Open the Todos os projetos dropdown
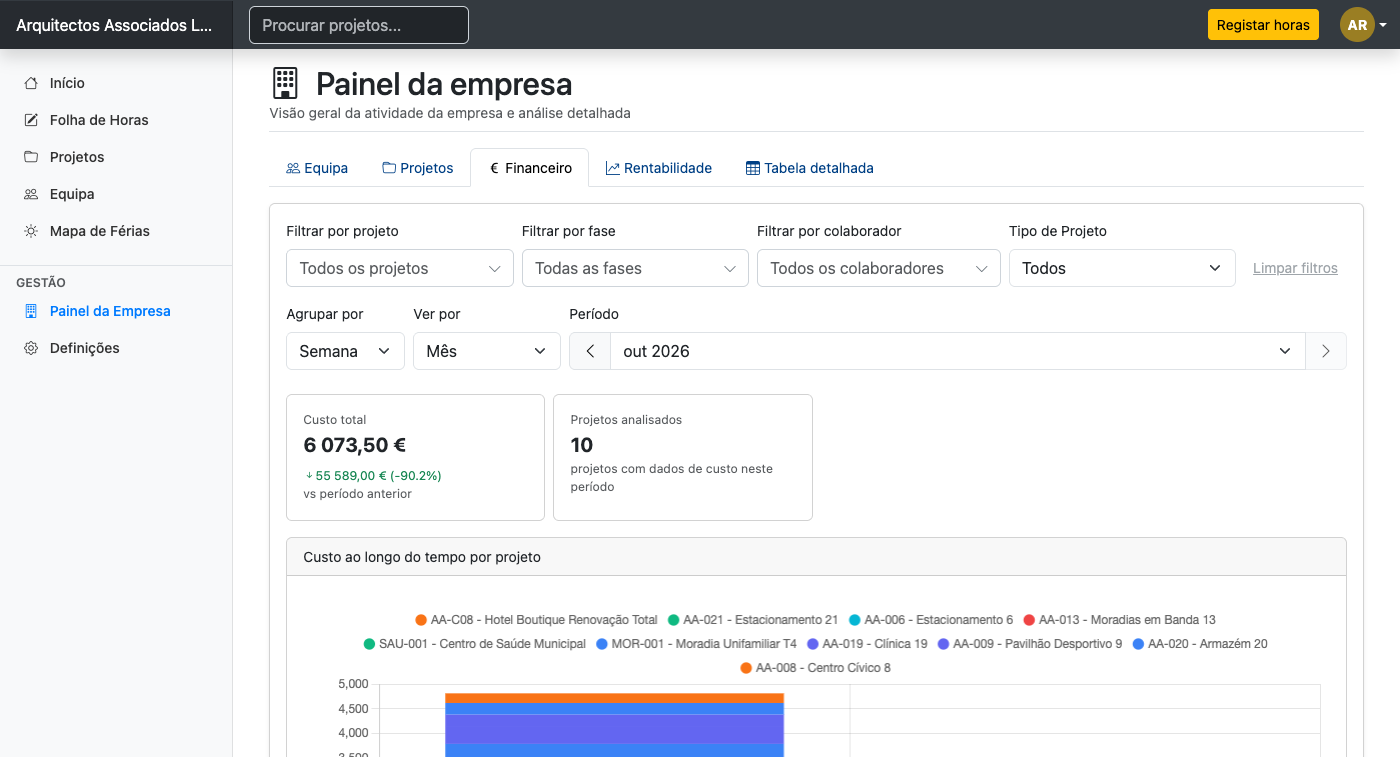The height and width of the screenshot is (757, 1400). point(400,268)
